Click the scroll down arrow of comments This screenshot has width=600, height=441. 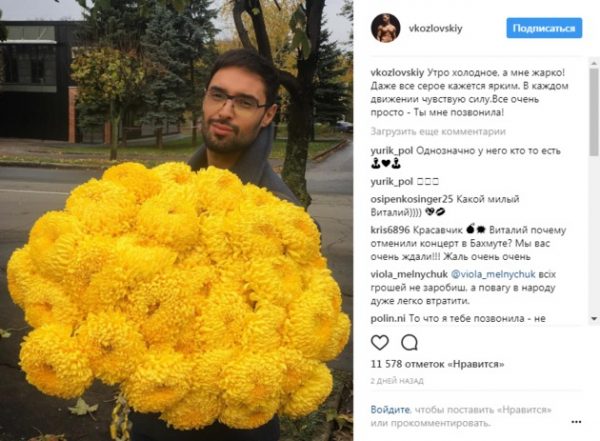pos(593,318)
